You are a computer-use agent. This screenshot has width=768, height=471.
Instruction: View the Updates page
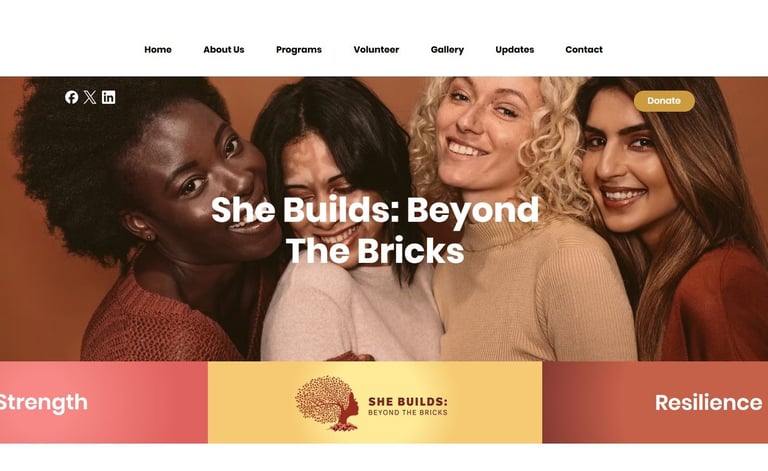[515, 49]
